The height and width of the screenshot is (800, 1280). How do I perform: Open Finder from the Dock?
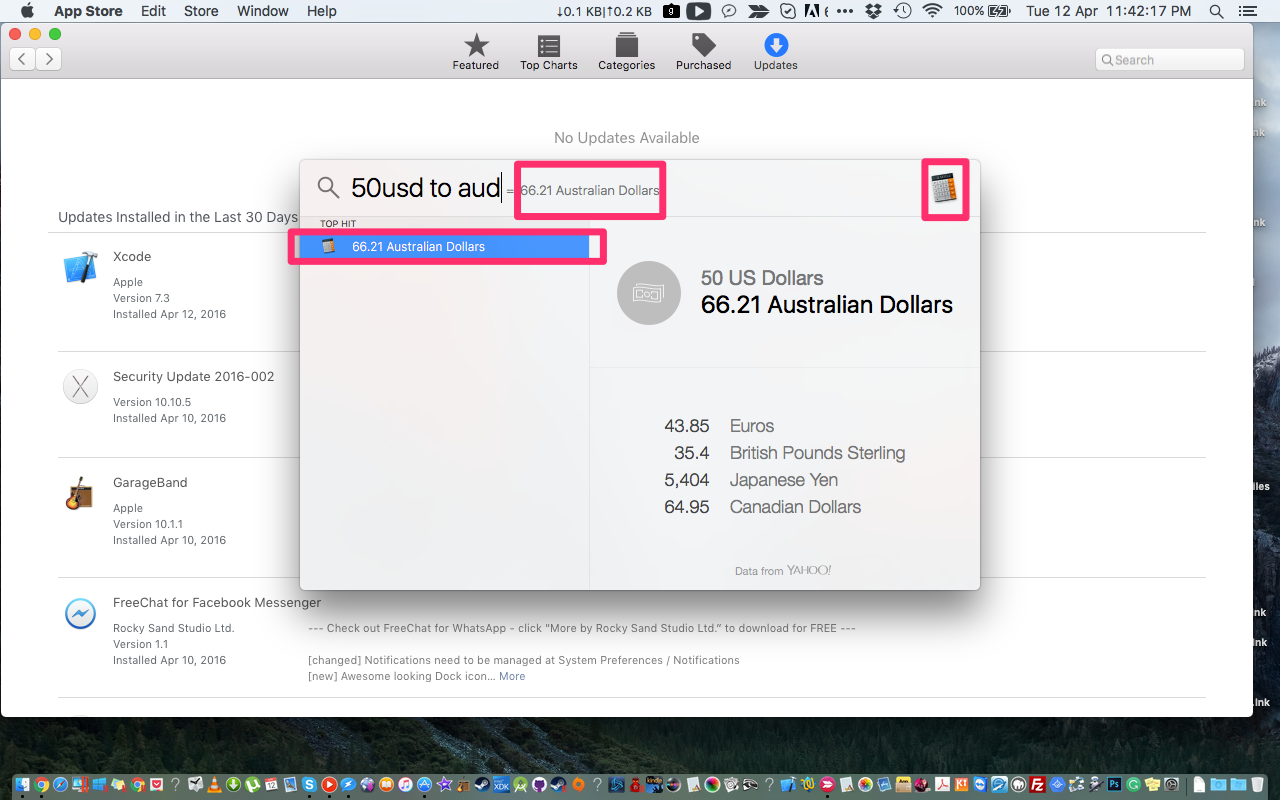(x=22, y=785)
